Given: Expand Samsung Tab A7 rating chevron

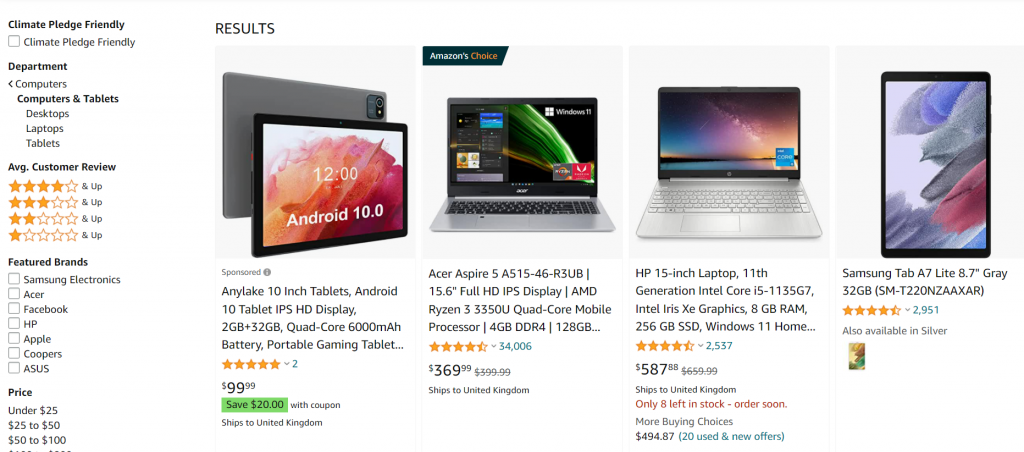Looking at the screenshot, I should [907, 311].
